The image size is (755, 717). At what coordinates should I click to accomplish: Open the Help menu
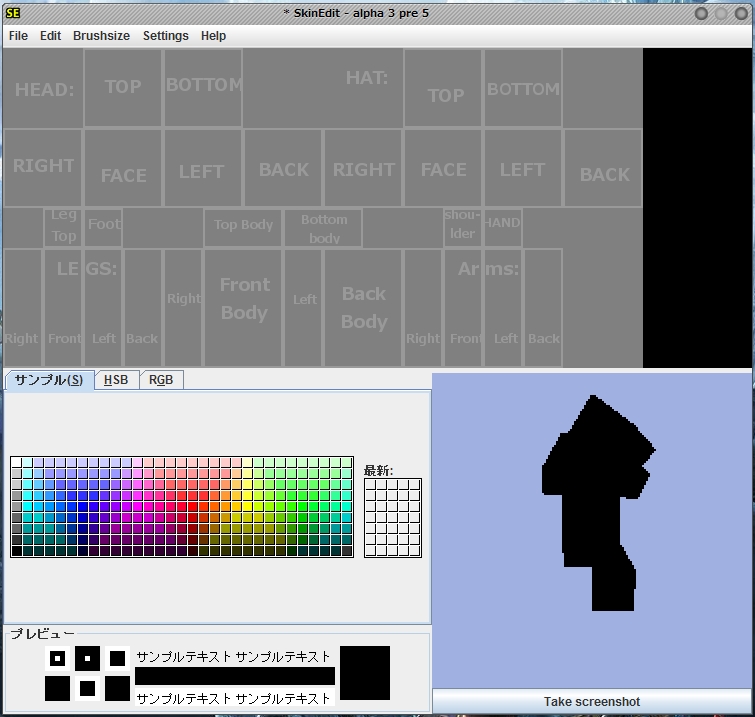pyautogui.click(x=213, y=36)
